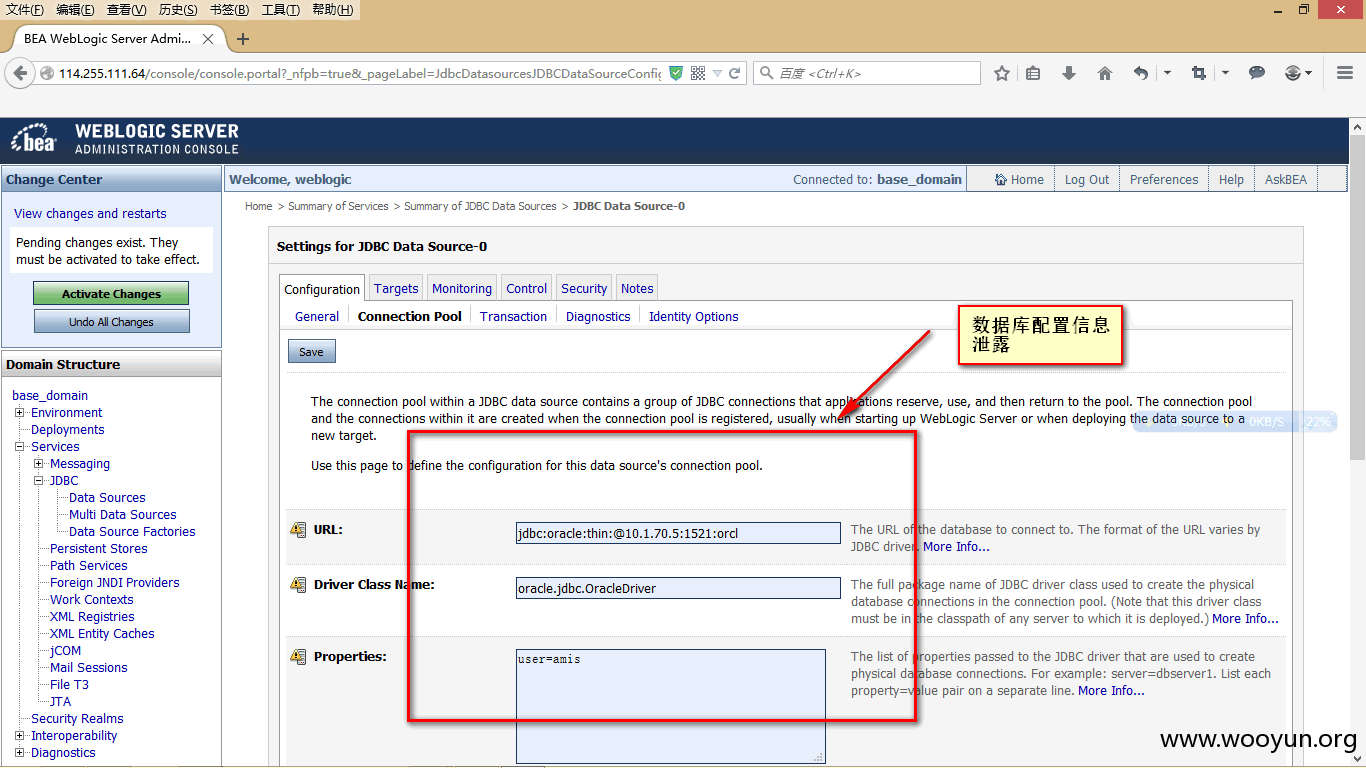Viewport: 1366px width, 768px height.
Task: Switch to the Notes tab
Action: pos(637,288)
